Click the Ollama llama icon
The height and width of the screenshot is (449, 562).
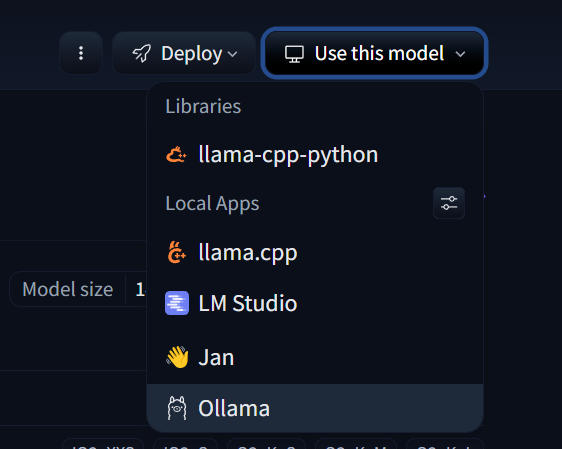[177, 408]
